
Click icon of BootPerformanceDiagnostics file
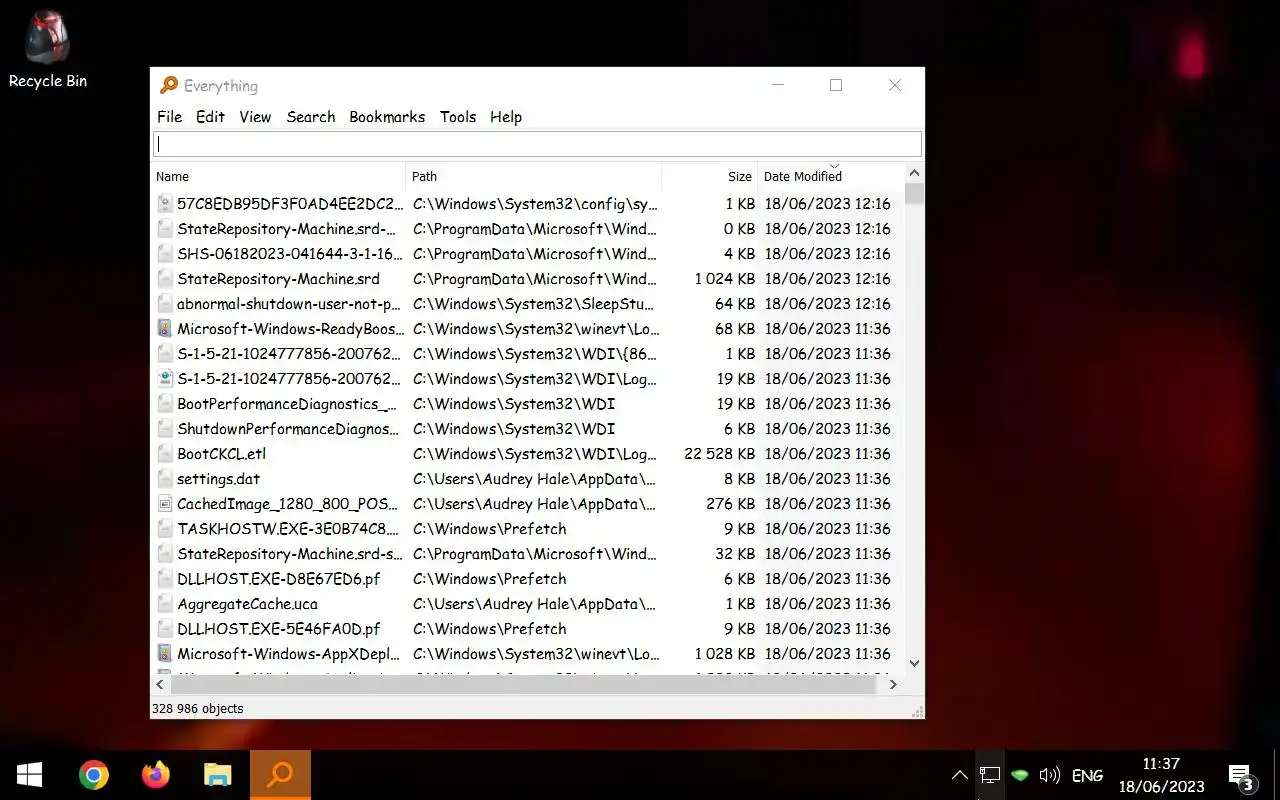pyautogui.click(x=166, y=404)
